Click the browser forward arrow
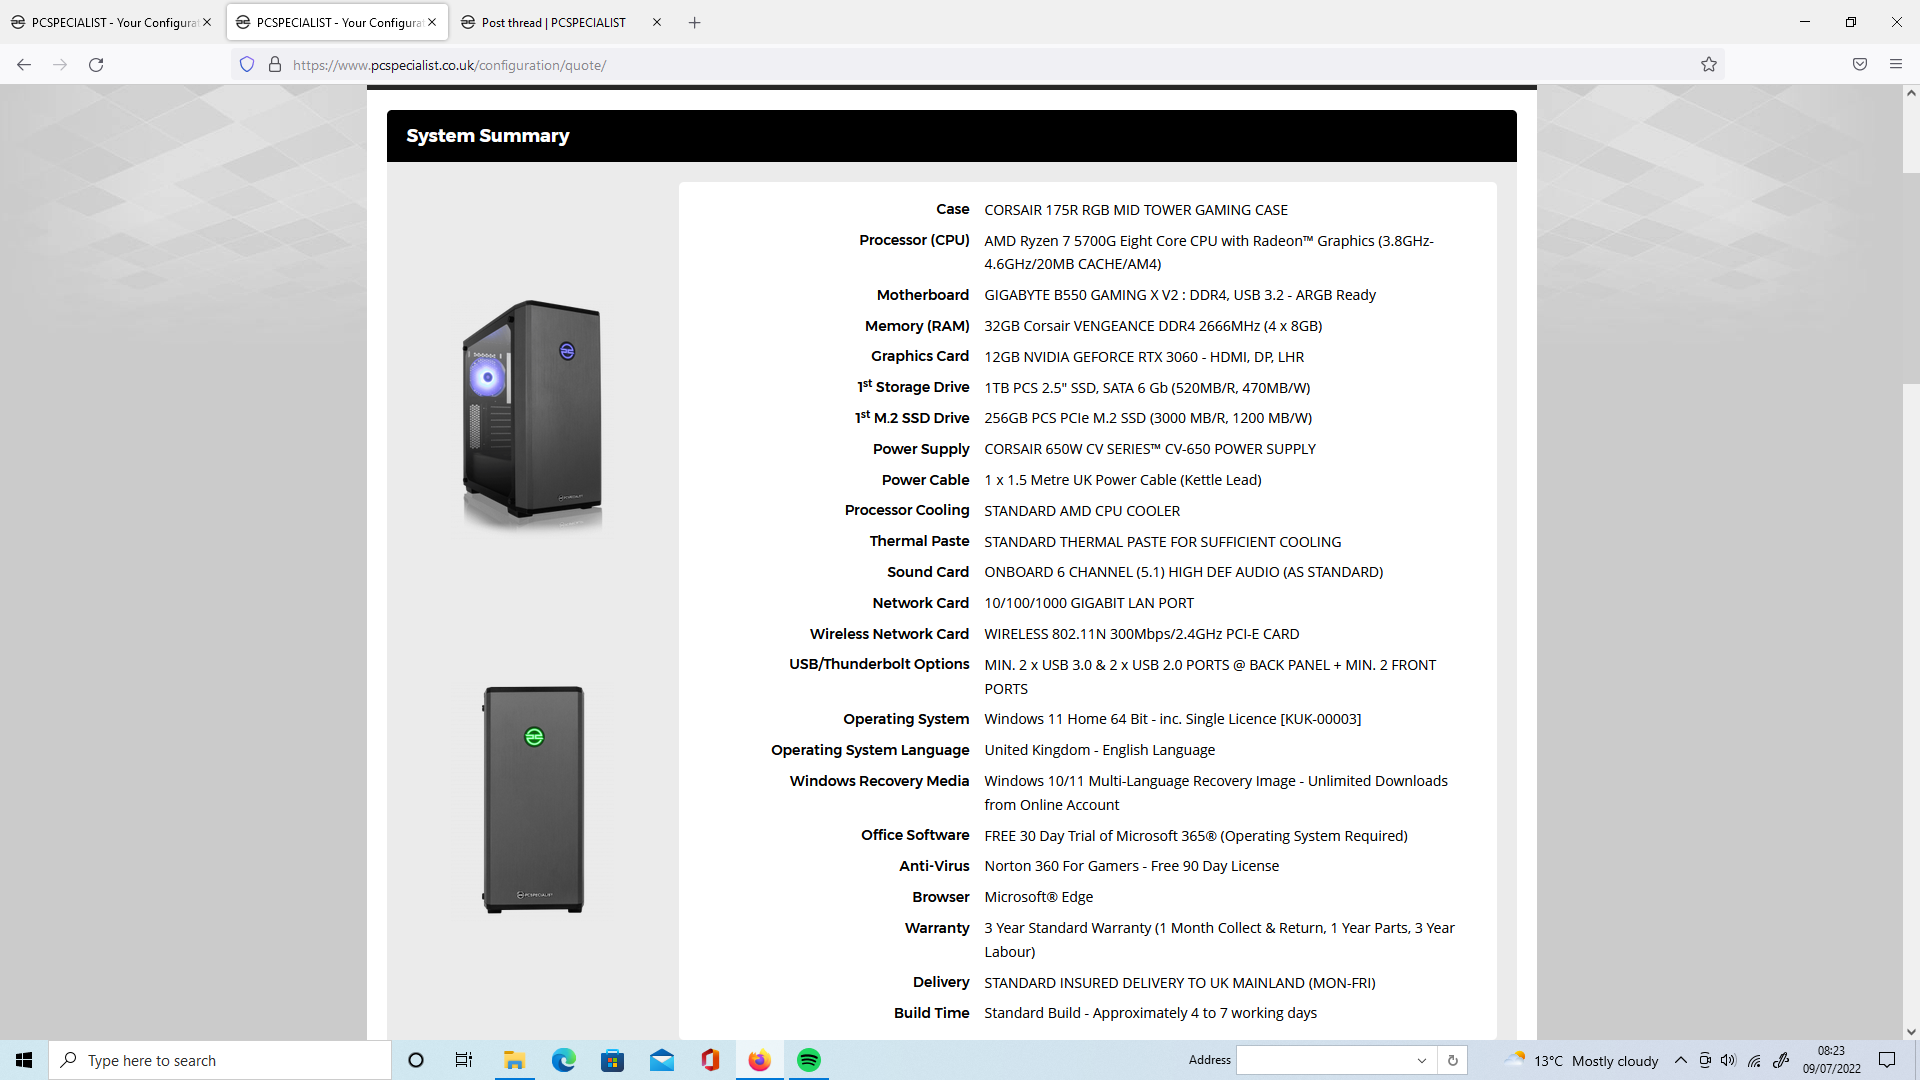 [x=60, y=65]
